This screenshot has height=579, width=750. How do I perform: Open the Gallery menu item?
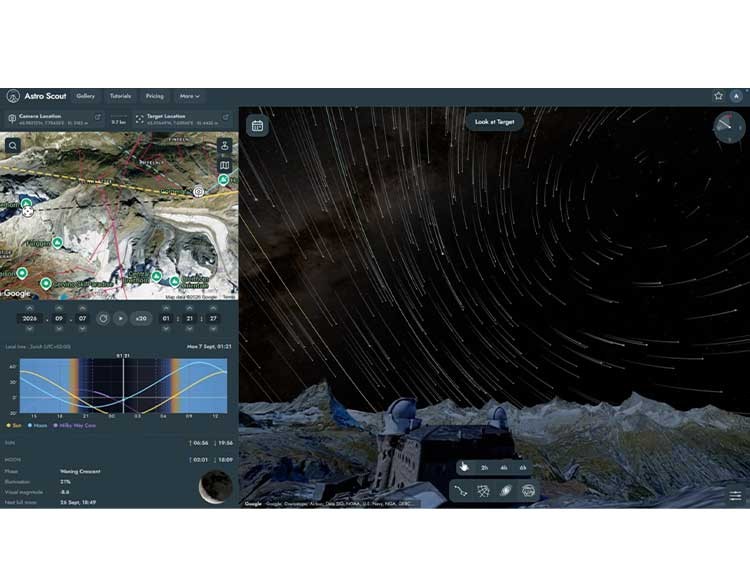pos(86,96)
